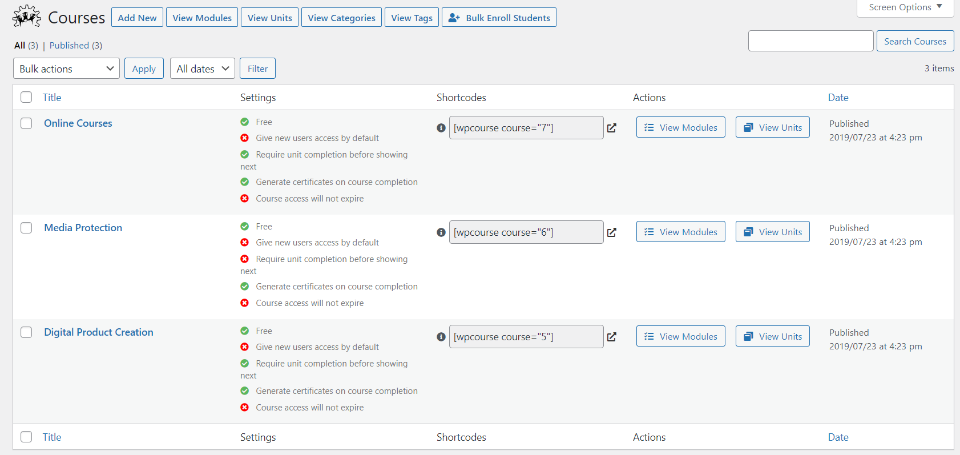Click info icon next to course 7 shortcode

pos(441,128)
